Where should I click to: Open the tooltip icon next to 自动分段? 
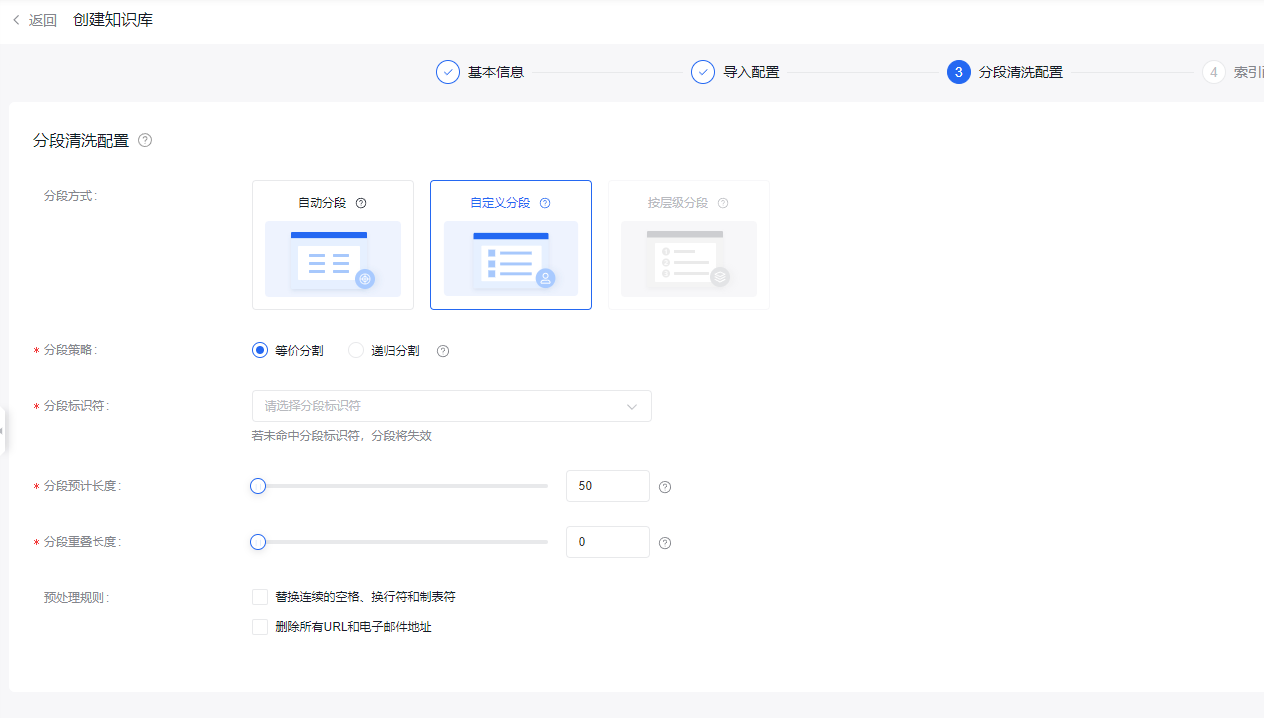[x=361, y=202]
